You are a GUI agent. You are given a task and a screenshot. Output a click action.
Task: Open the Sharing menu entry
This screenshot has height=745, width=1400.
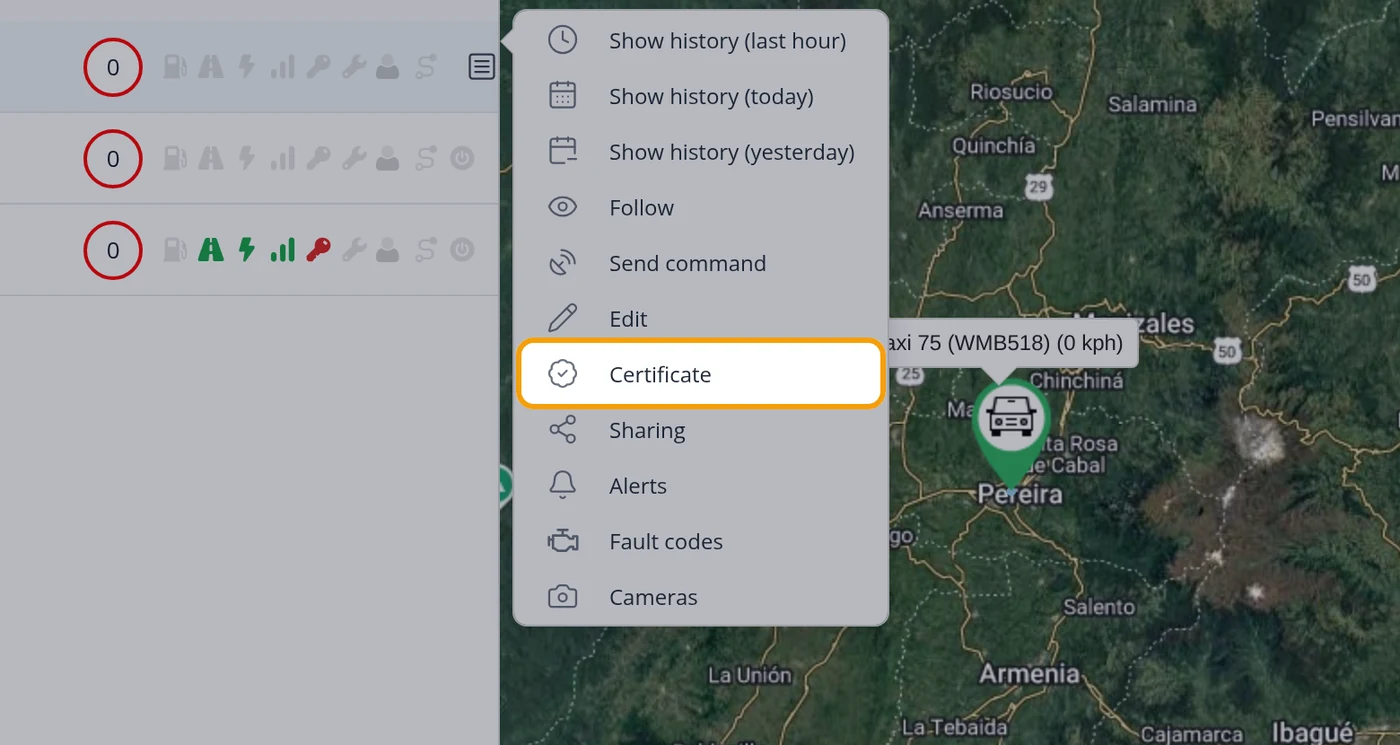(x=700, y=431)
